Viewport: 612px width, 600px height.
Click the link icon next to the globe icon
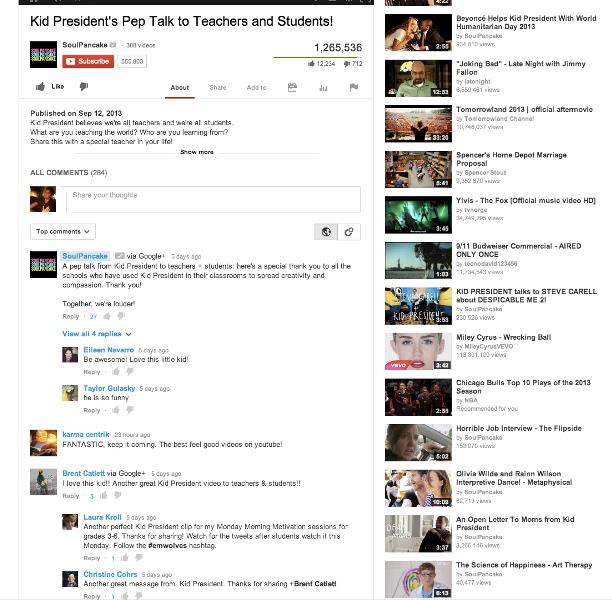tap(349, 232)
